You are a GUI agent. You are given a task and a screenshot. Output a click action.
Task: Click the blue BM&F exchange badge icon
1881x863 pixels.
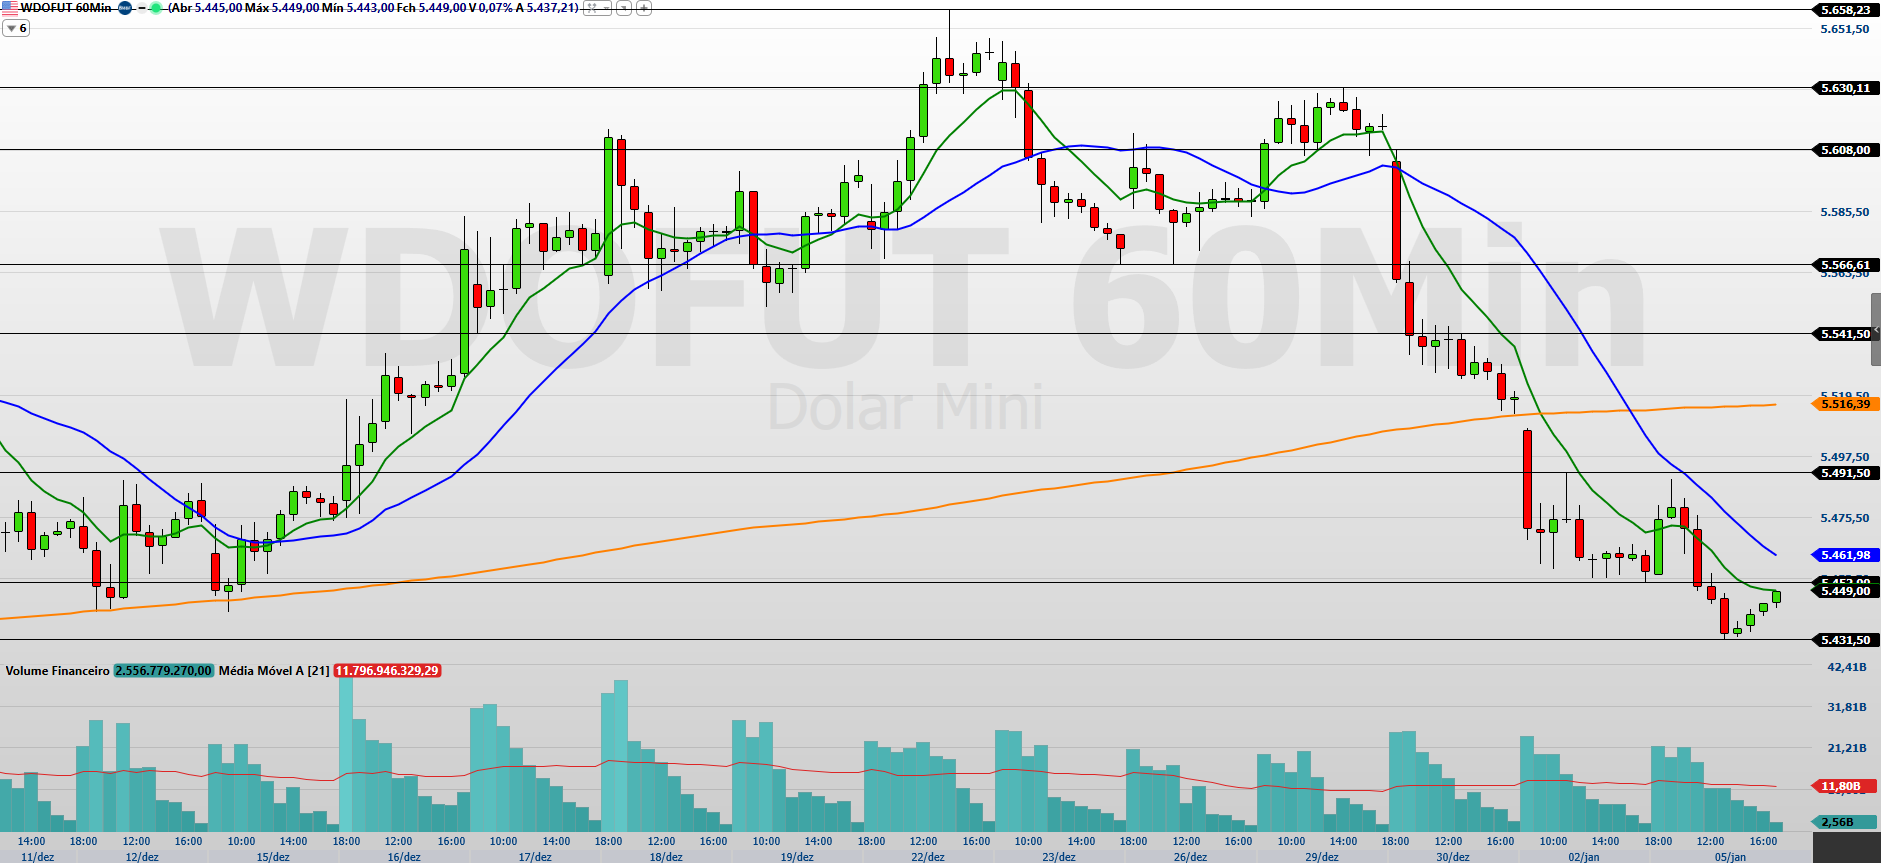125,8
